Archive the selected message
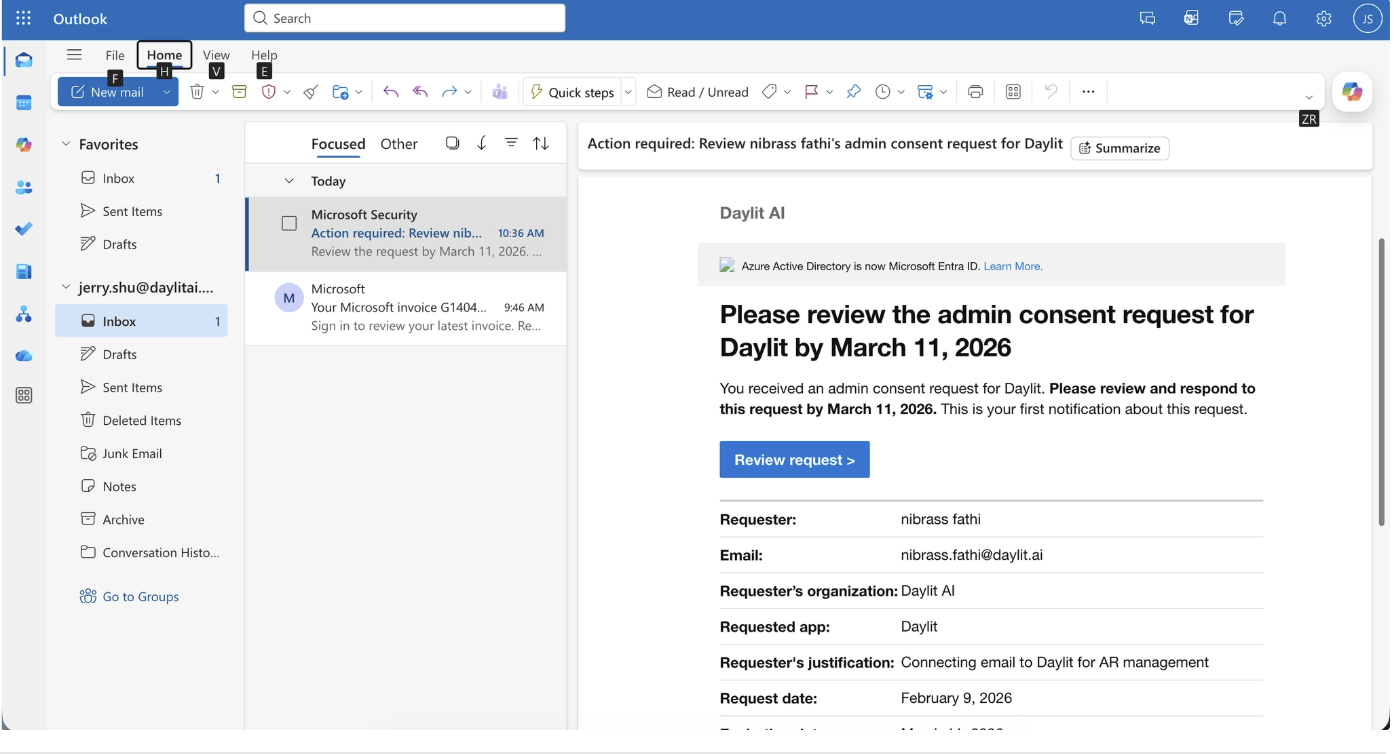Viewport: 1394px width, 754px height. pos(239,92)
